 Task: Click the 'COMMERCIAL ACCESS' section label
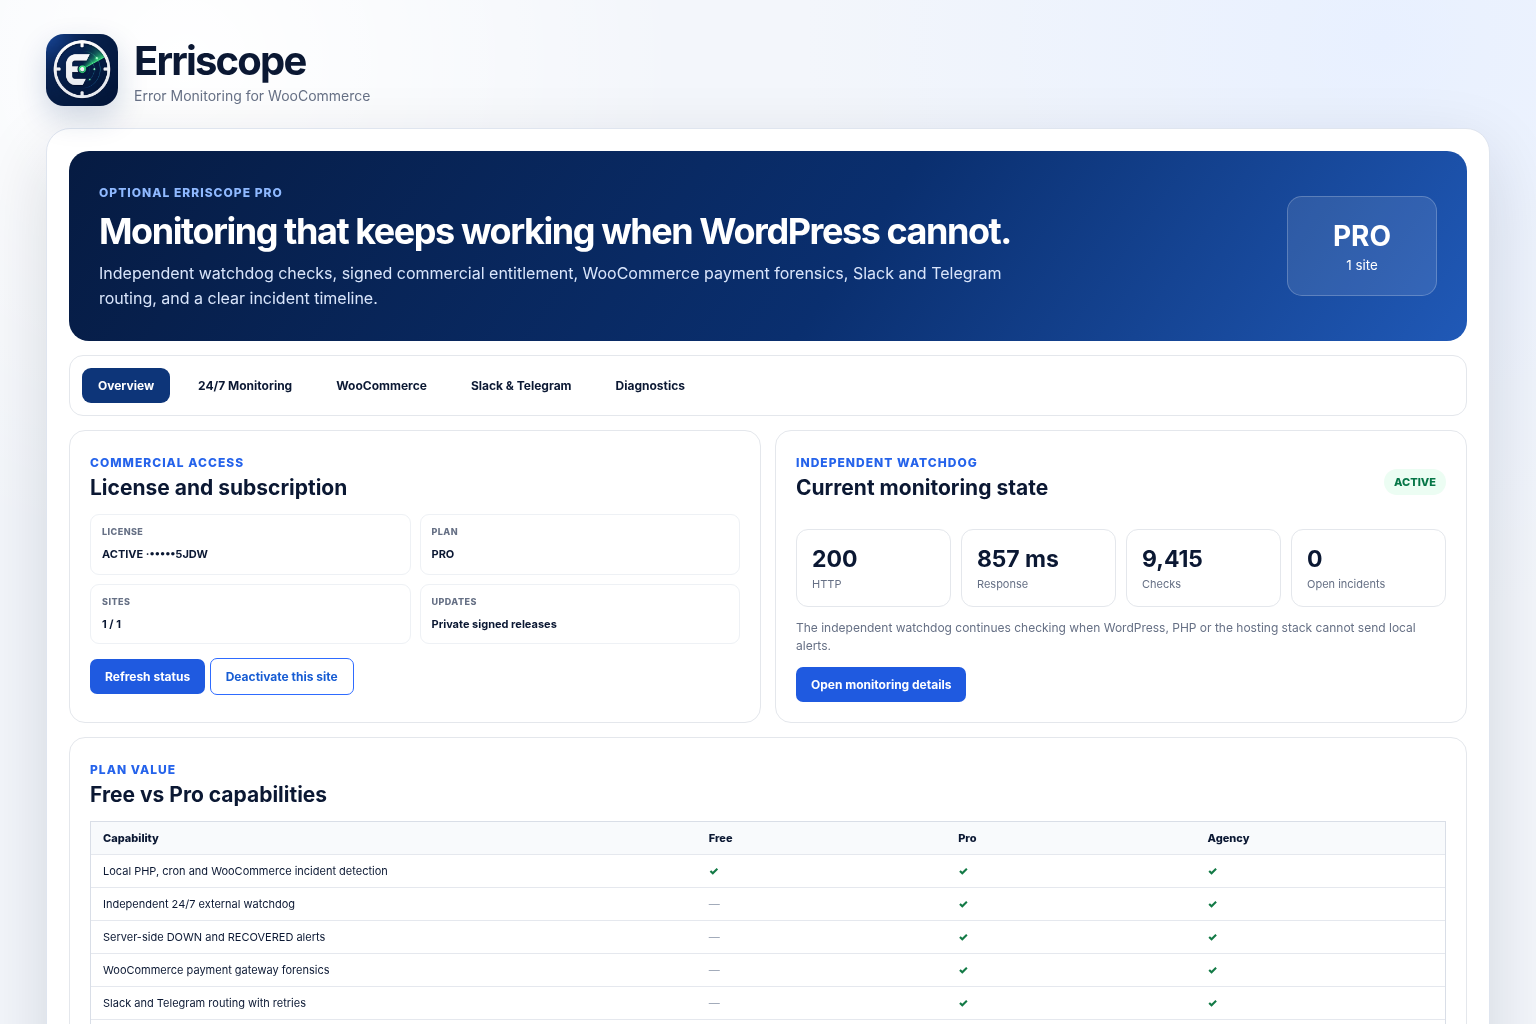pos(167,463)
